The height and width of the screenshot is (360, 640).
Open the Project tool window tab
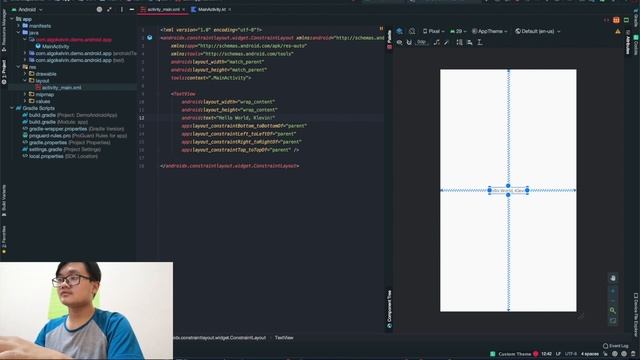(4, 72)
